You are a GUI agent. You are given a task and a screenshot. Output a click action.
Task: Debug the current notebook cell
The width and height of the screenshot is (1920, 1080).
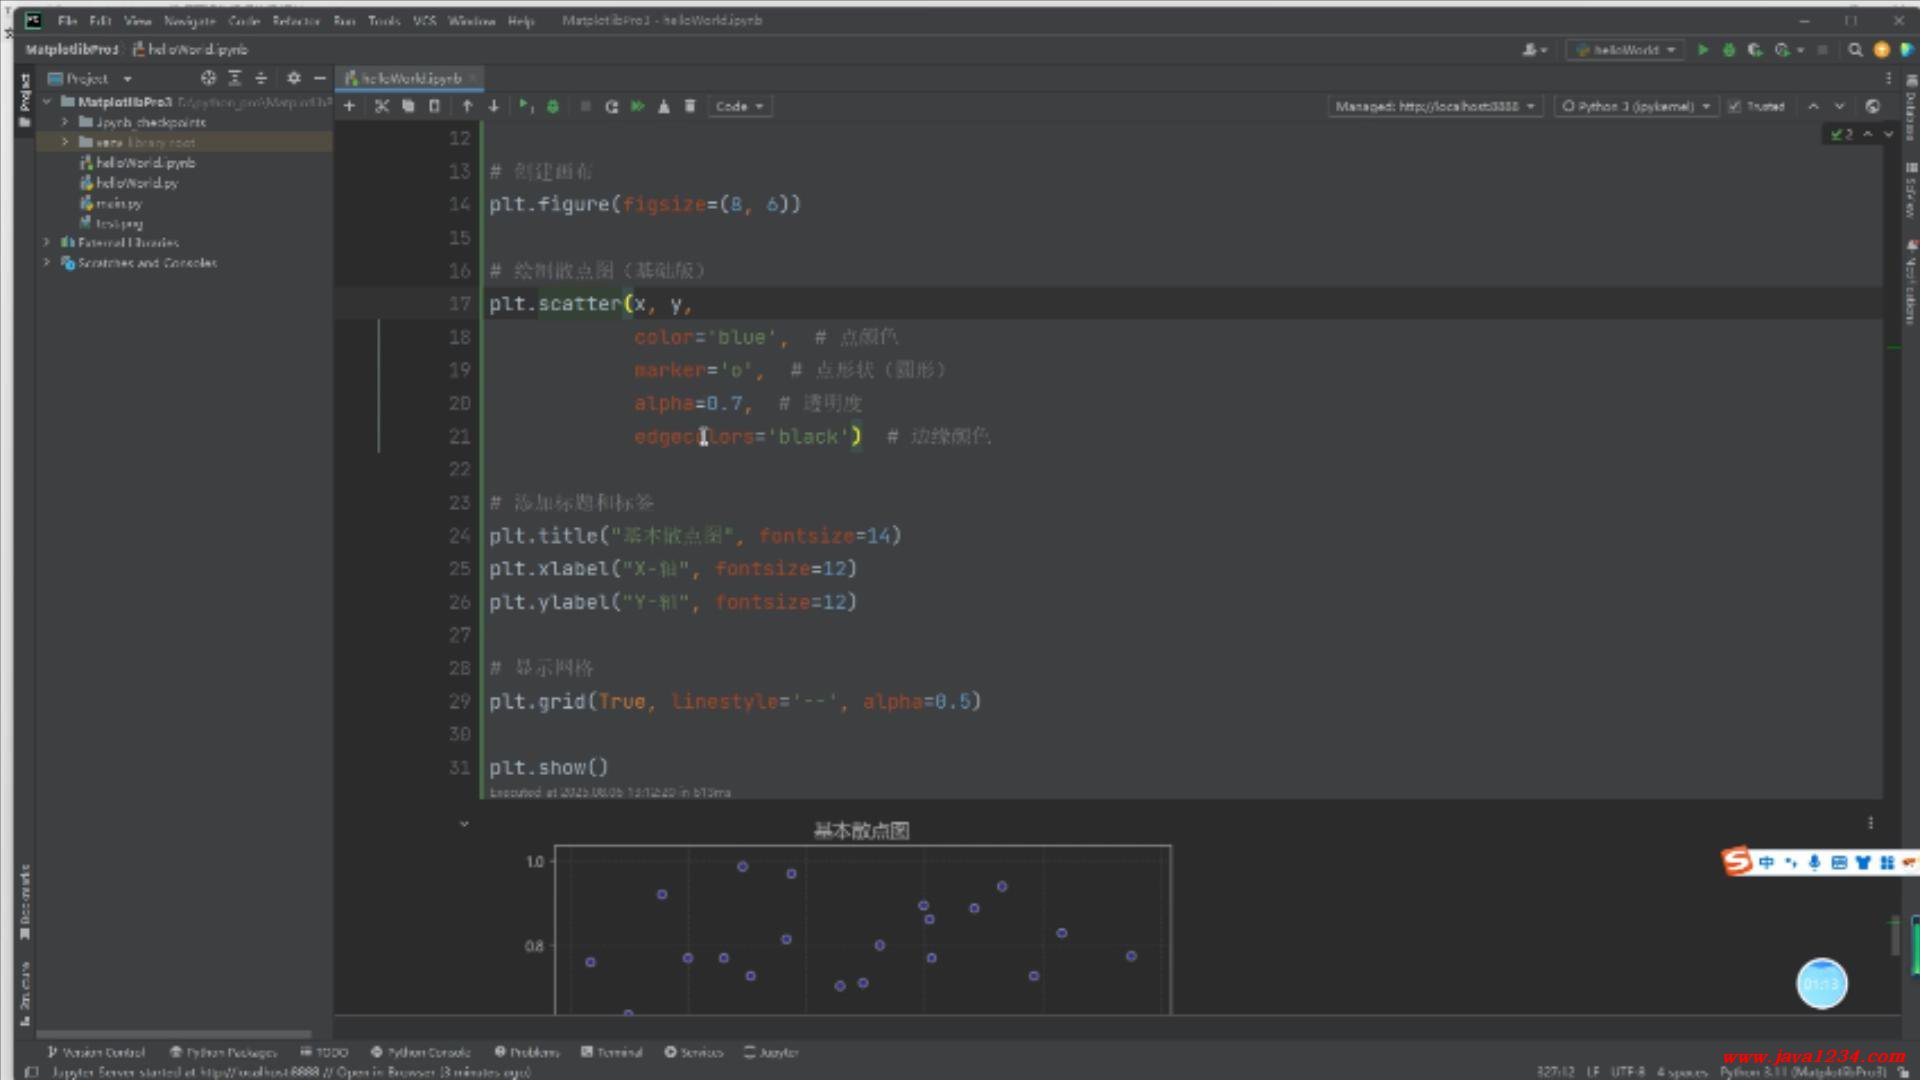tap(552, 106)
